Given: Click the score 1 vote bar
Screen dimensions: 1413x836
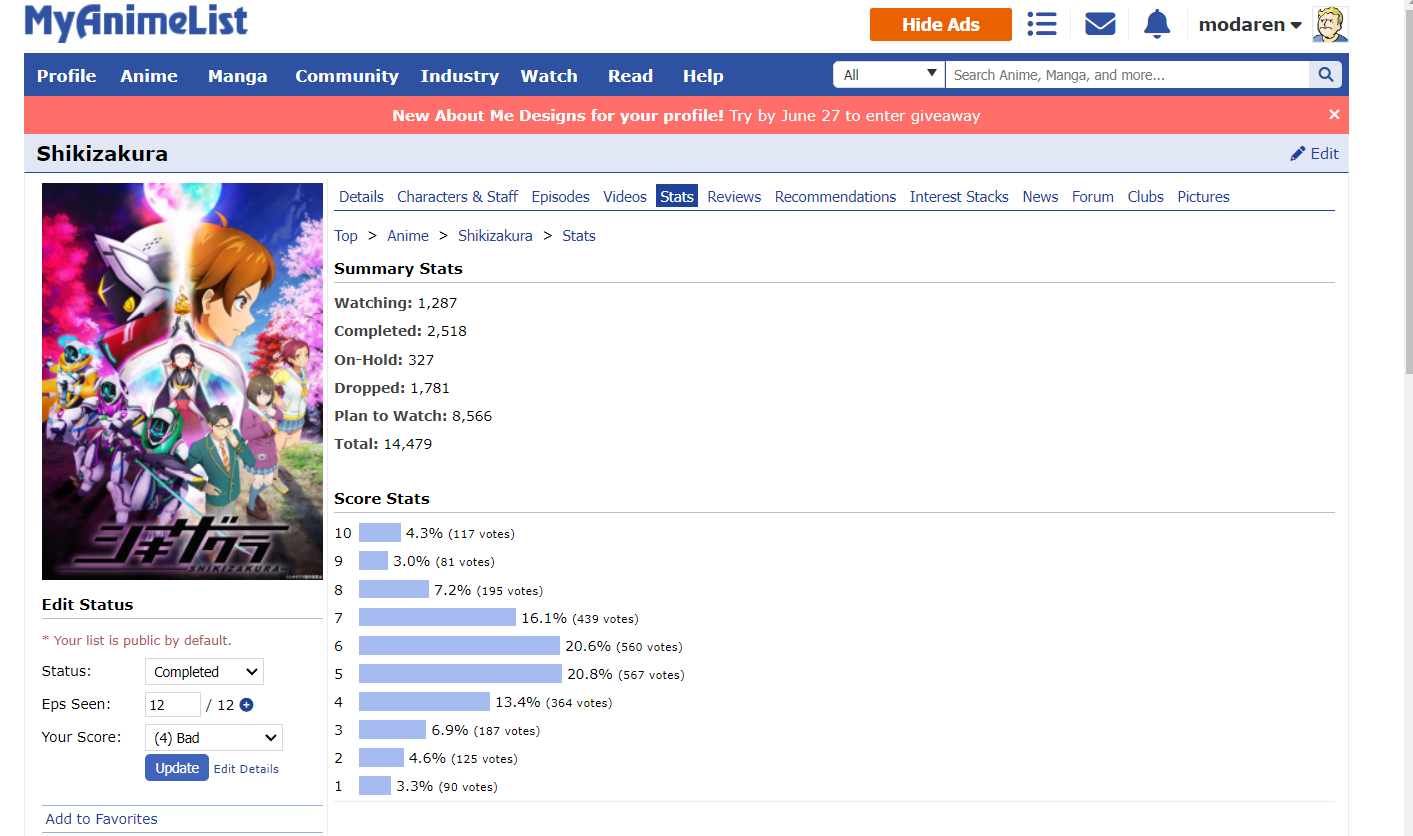Looking at the screenshot, I should point(375,786).
